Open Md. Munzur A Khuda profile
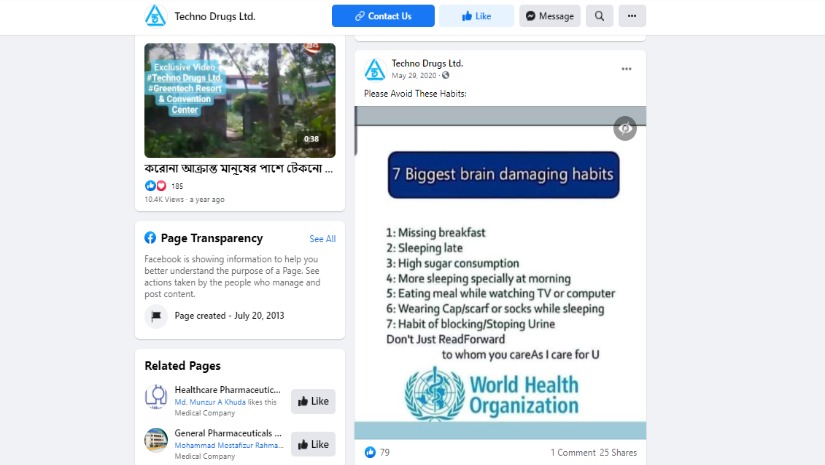The width and height of the screenshot is (825, 465). tap(210, 402)
